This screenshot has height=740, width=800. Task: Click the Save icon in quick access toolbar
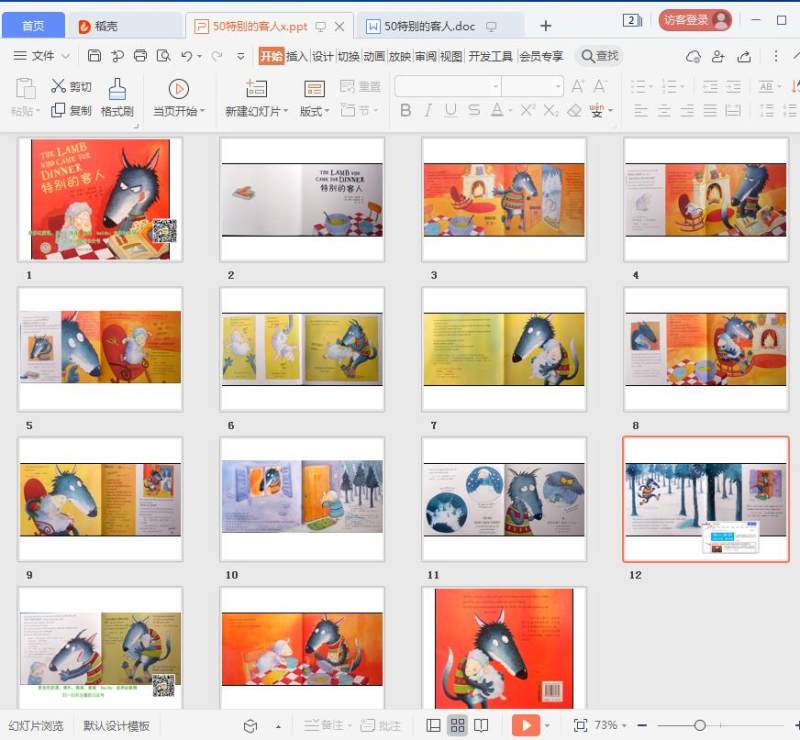tap(94, 56)
